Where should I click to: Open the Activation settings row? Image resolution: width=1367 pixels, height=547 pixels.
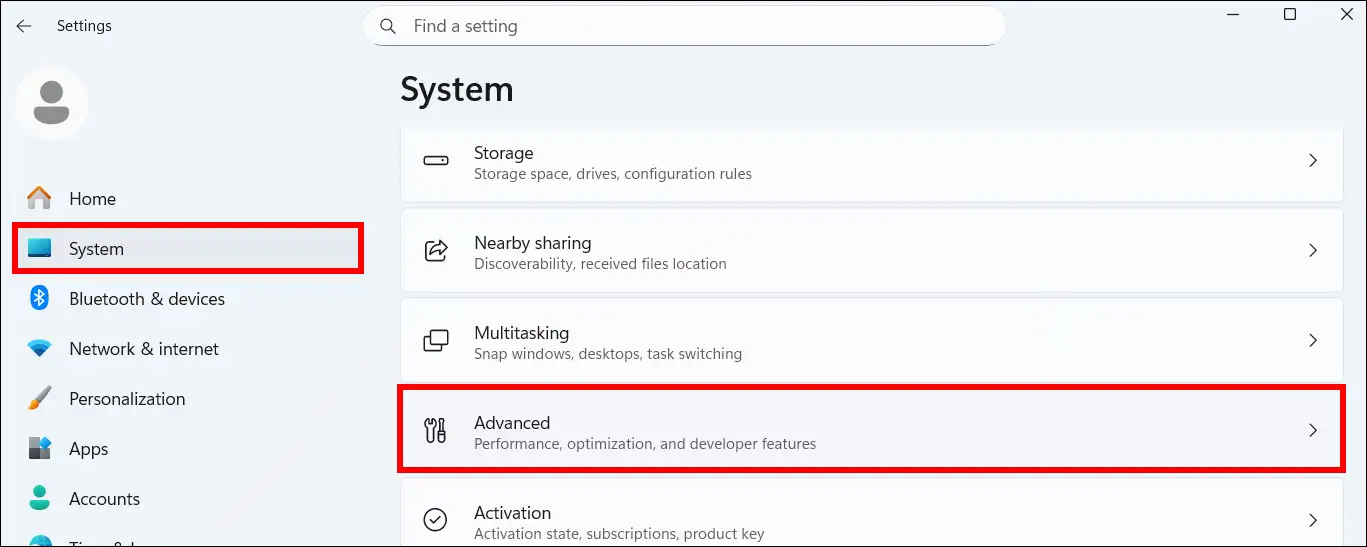tap(871, 514)
